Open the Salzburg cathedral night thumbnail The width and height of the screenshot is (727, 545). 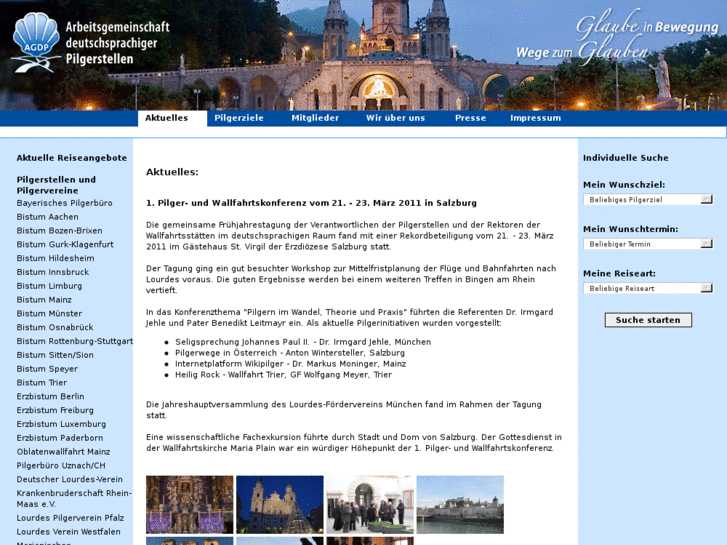[x=280, y=505]
